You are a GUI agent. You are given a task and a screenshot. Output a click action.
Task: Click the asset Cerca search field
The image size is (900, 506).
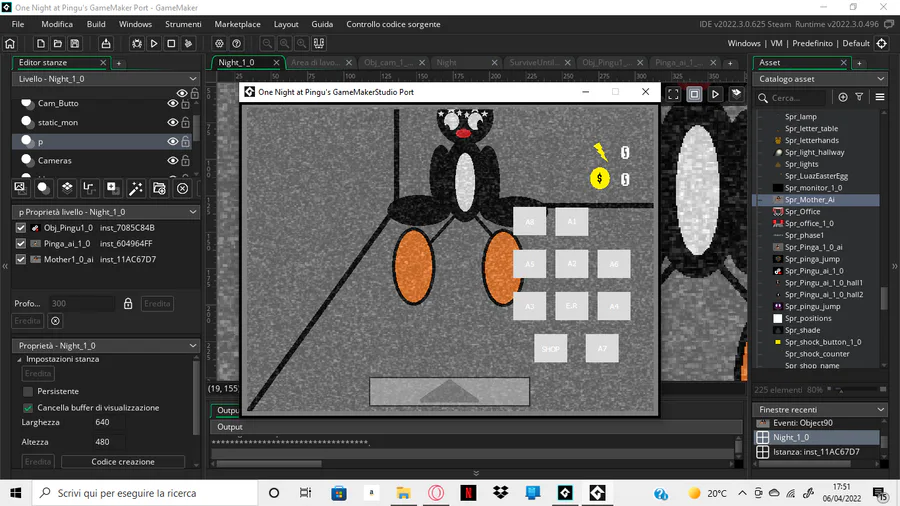coord(797,98)
